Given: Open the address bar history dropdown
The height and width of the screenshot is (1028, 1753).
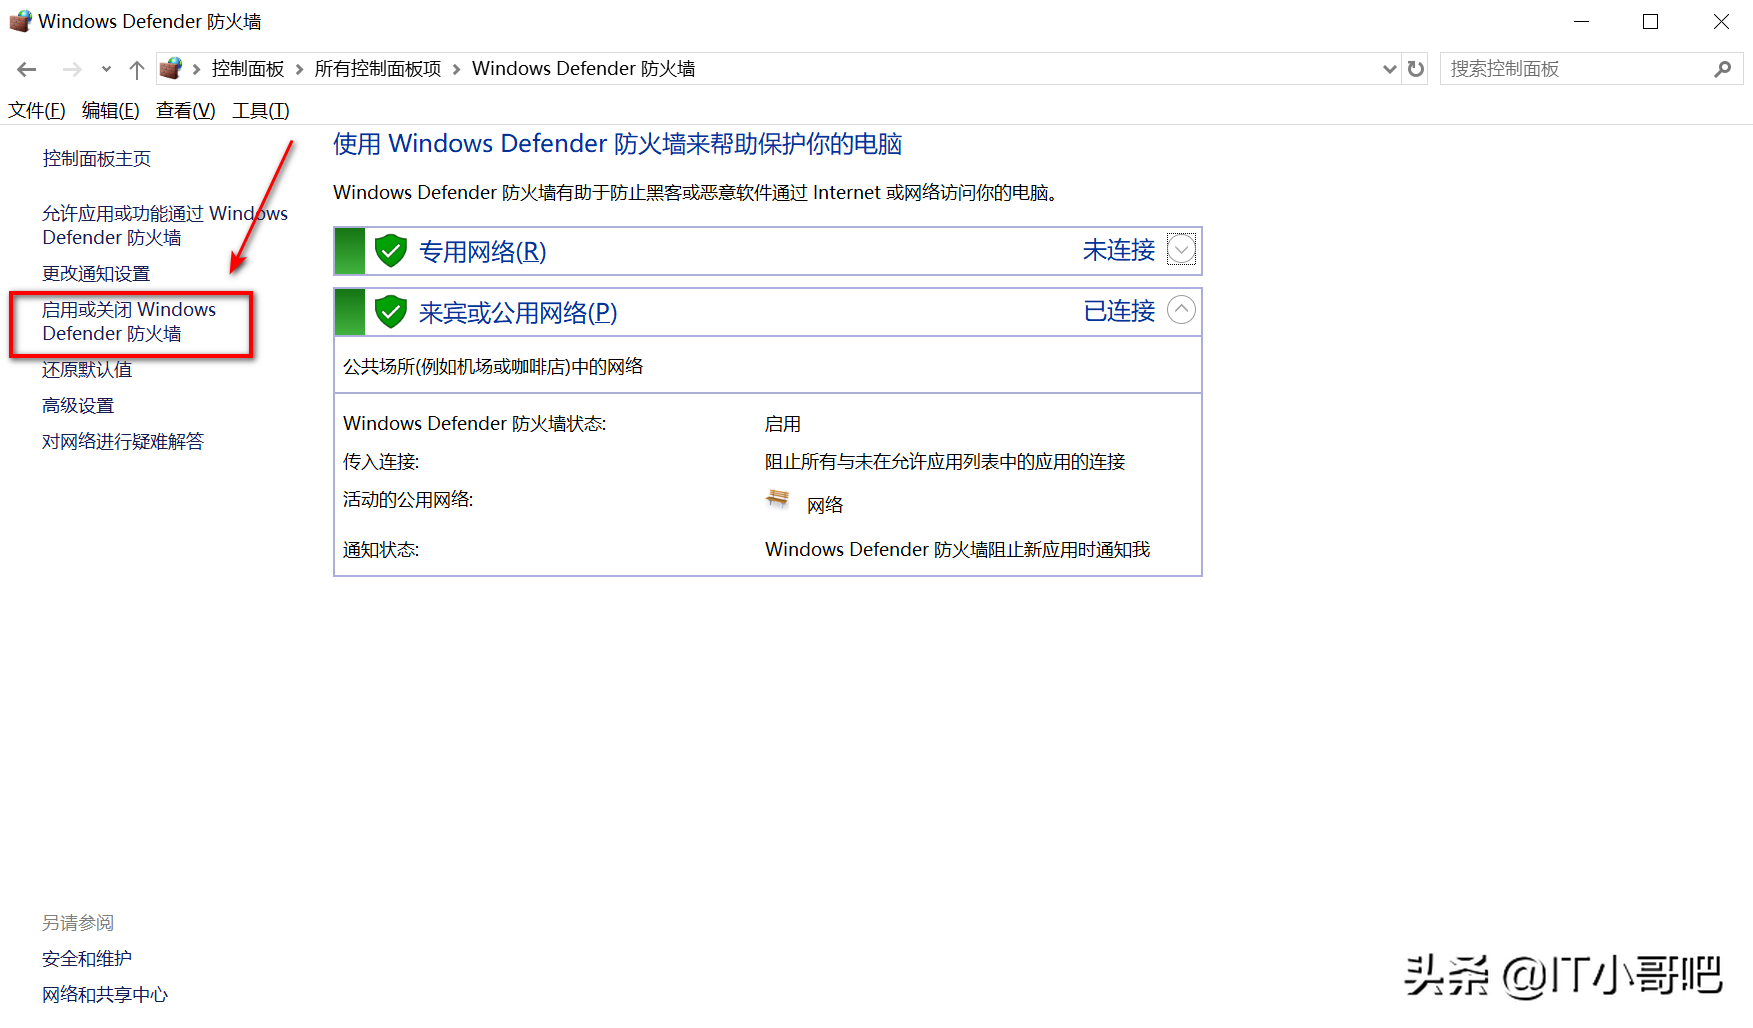Looking at the screenshot, I should [x=1389, y=68].
